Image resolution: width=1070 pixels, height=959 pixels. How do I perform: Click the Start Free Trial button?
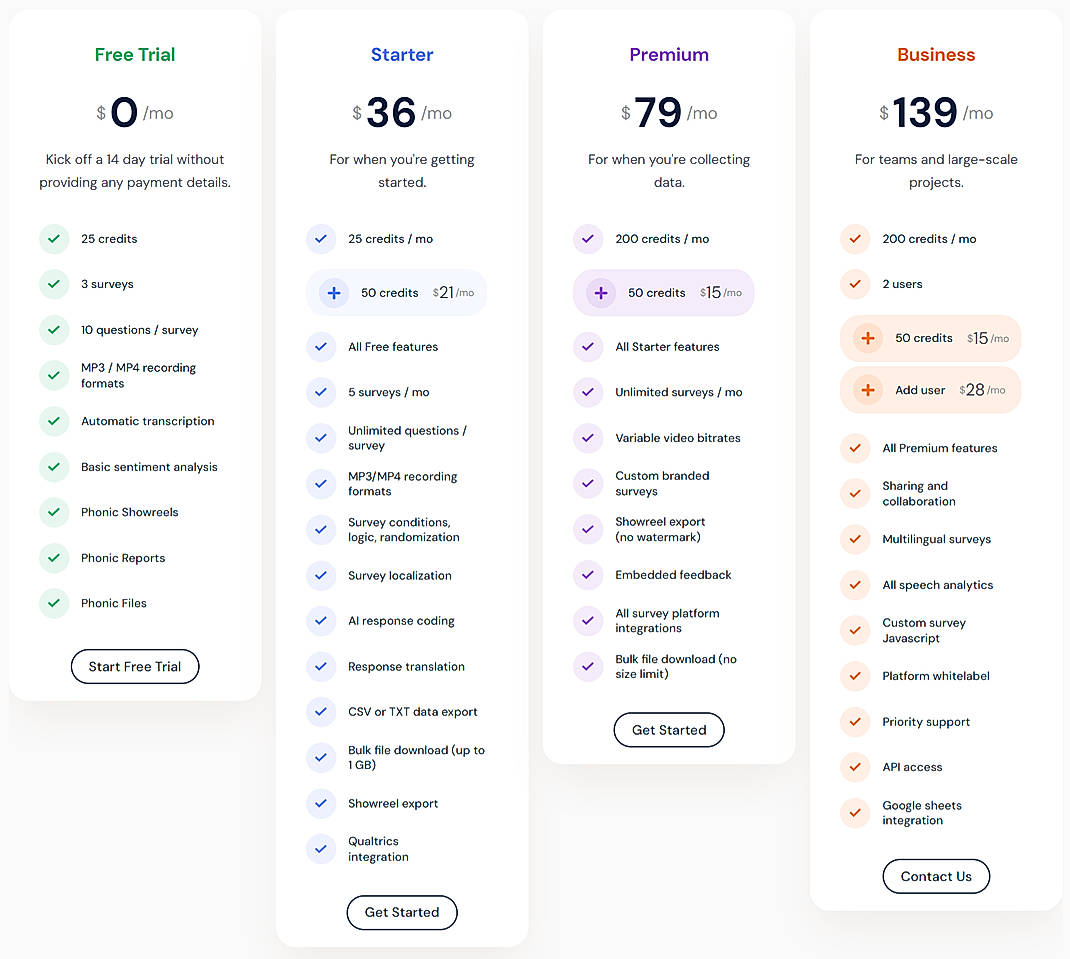click(x=135, y=666)
